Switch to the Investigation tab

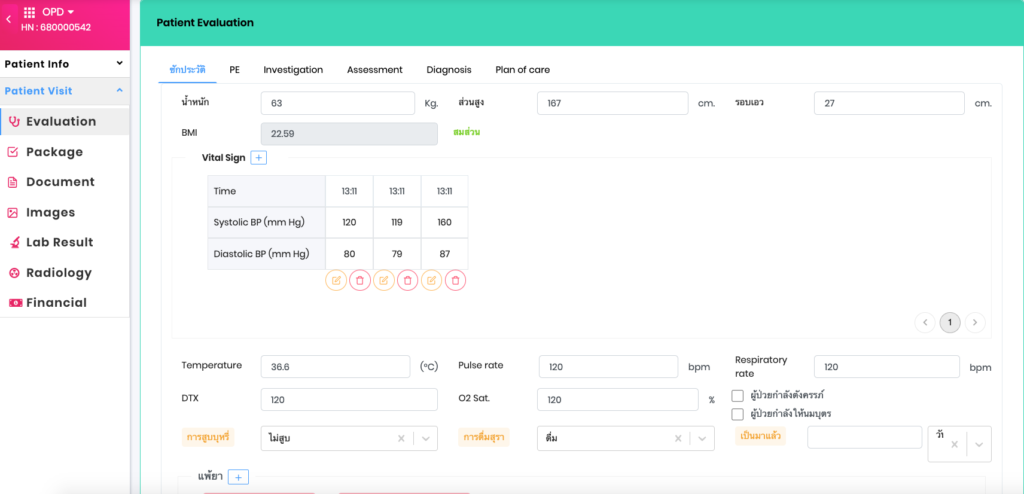pyautogui.click(x=293, y=70)
